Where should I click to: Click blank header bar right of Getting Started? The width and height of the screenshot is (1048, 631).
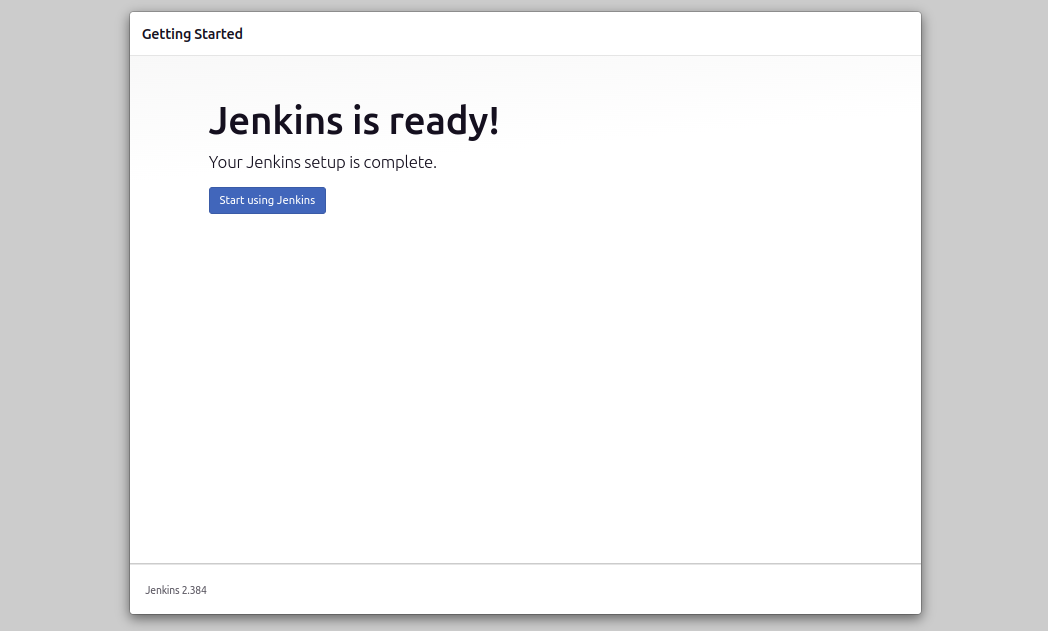(x=600, y=34)
